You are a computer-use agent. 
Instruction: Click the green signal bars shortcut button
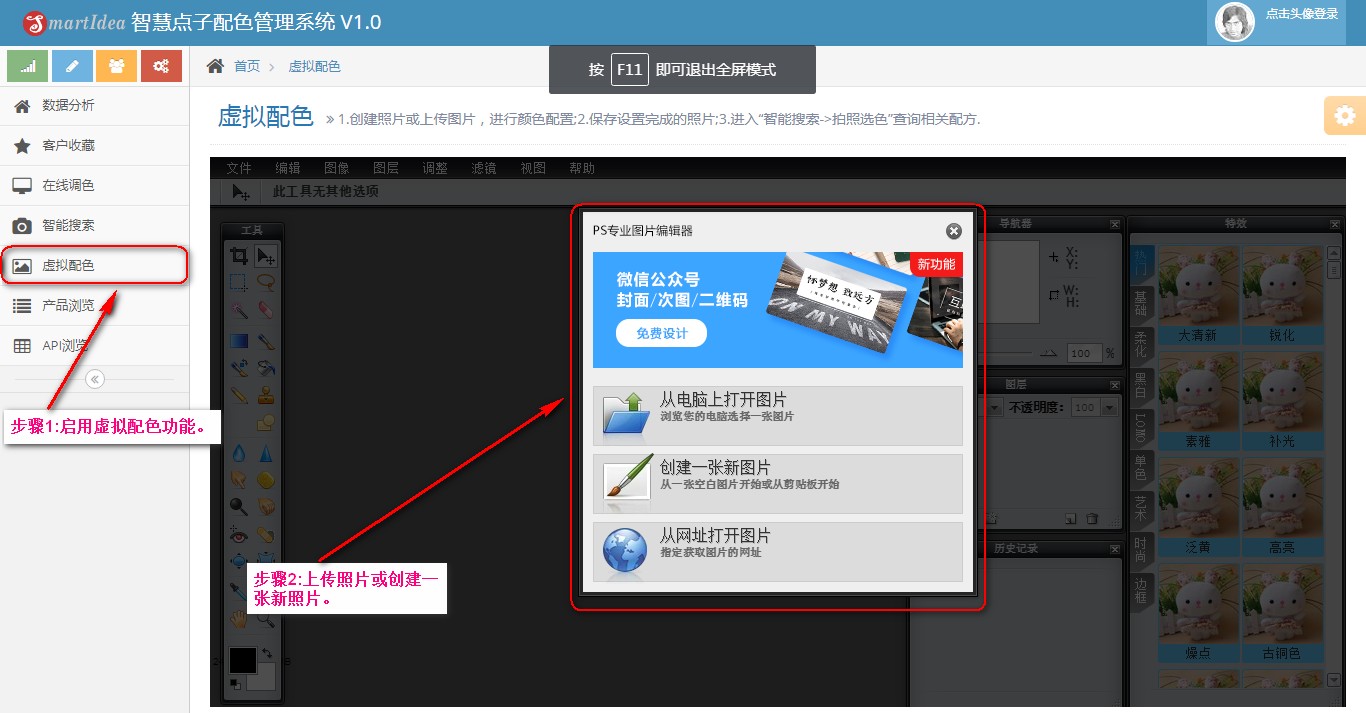click(27, 66)
